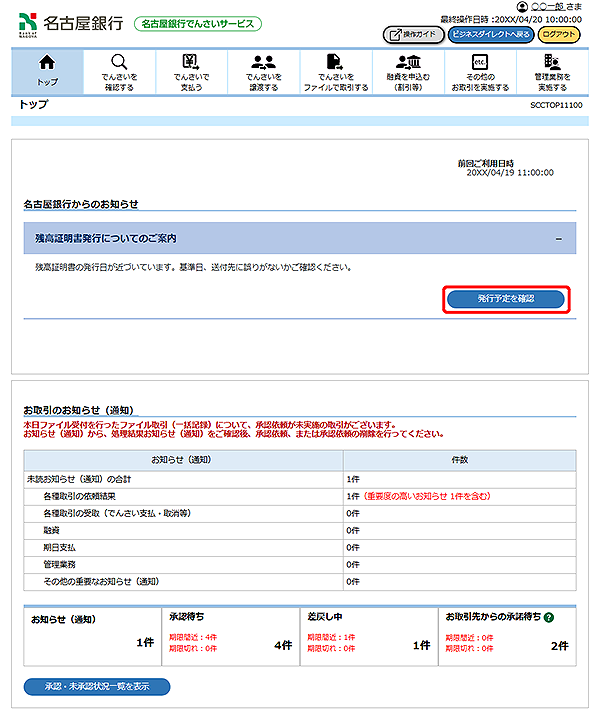Open その他のお取引を実施する menu

click(x=480, y=70)
